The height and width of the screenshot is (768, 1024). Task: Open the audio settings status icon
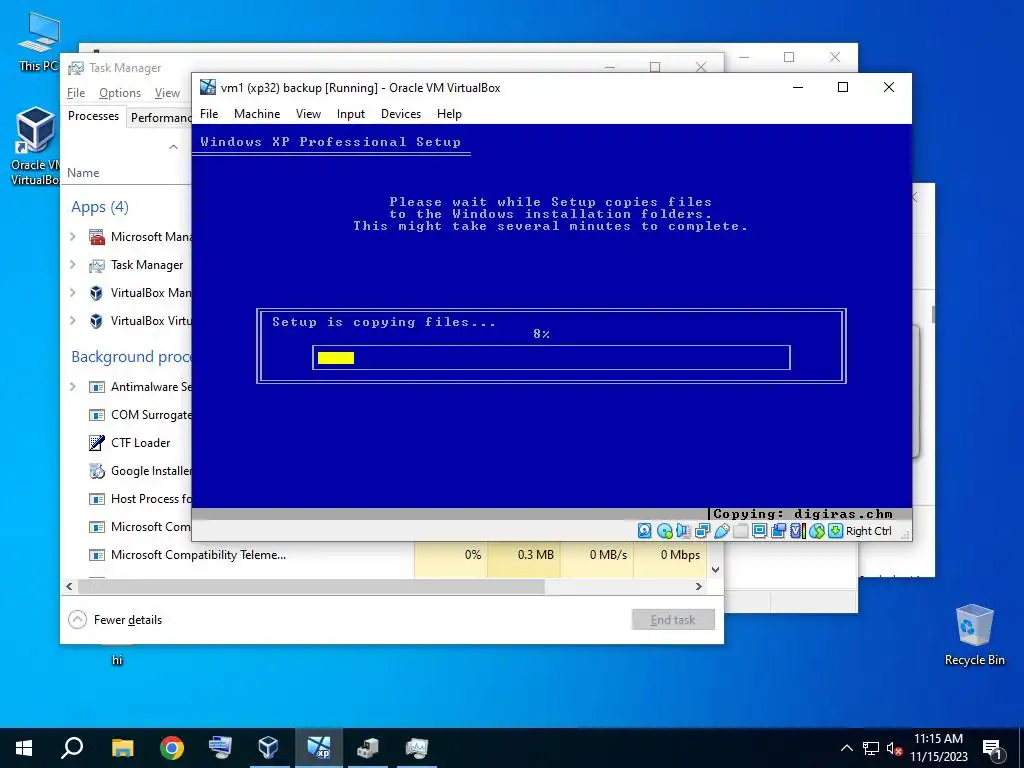pos(684,531)
